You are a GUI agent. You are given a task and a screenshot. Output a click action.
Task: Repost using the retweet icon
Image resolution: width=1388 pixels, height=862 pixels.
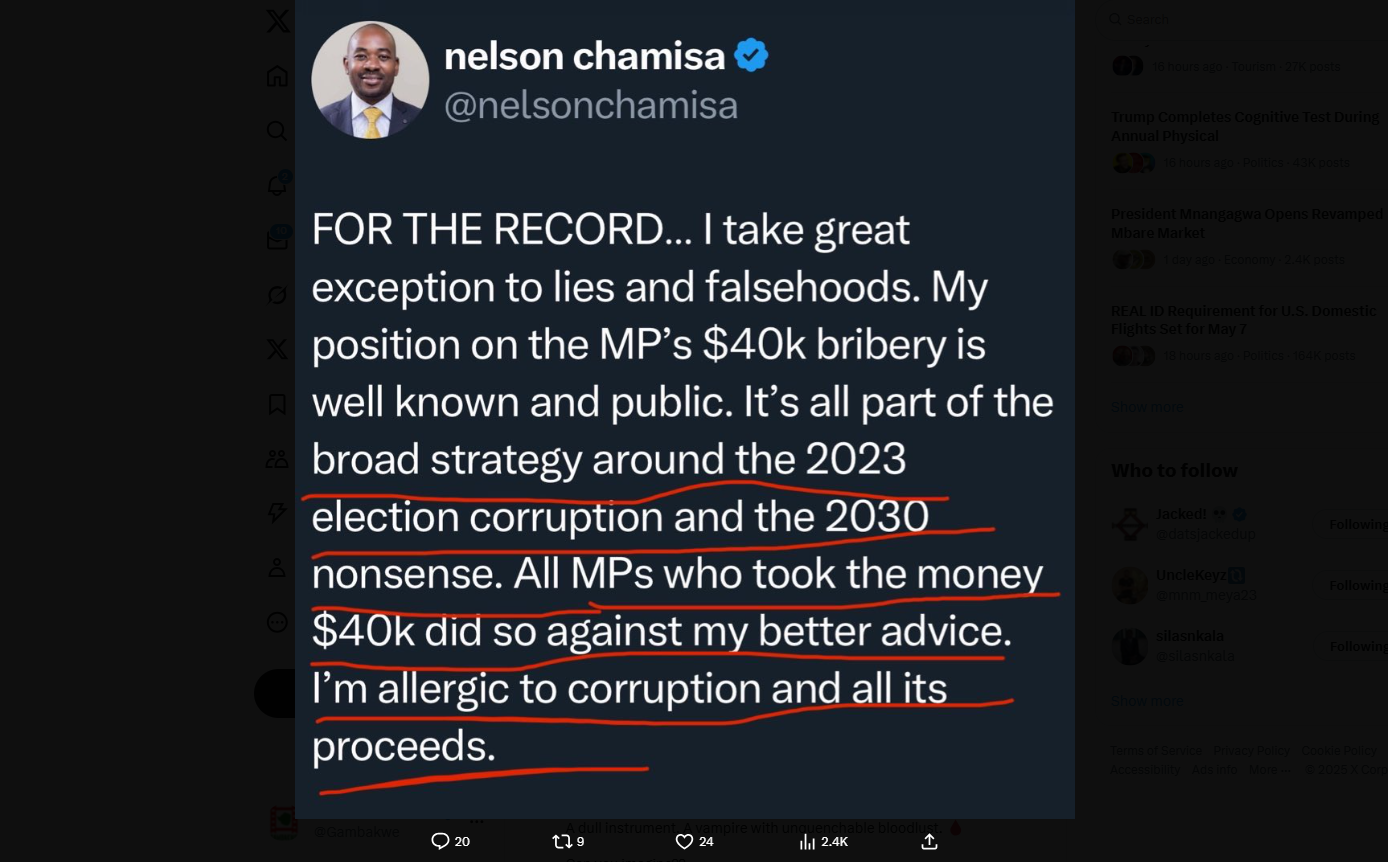(562, 841)
